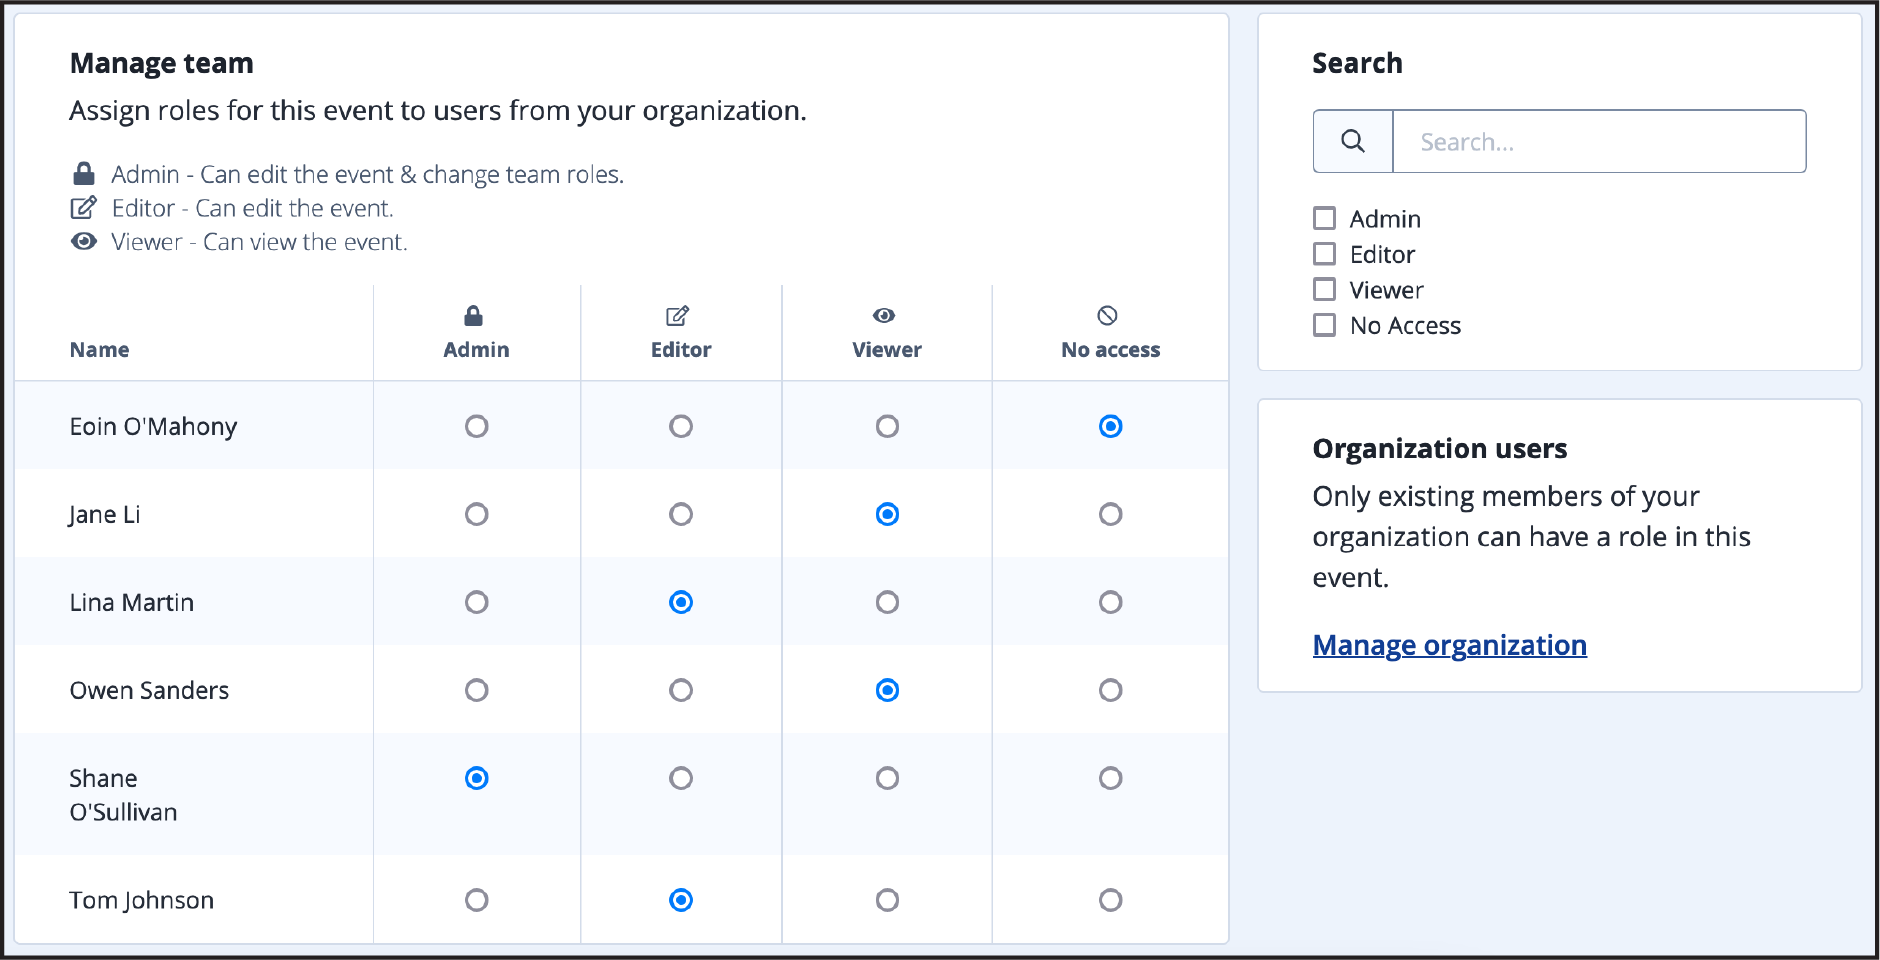Click the name Eoin O'Mahony
The width and height of the screenshot is (1880, 960).
[x=153, y=427]
